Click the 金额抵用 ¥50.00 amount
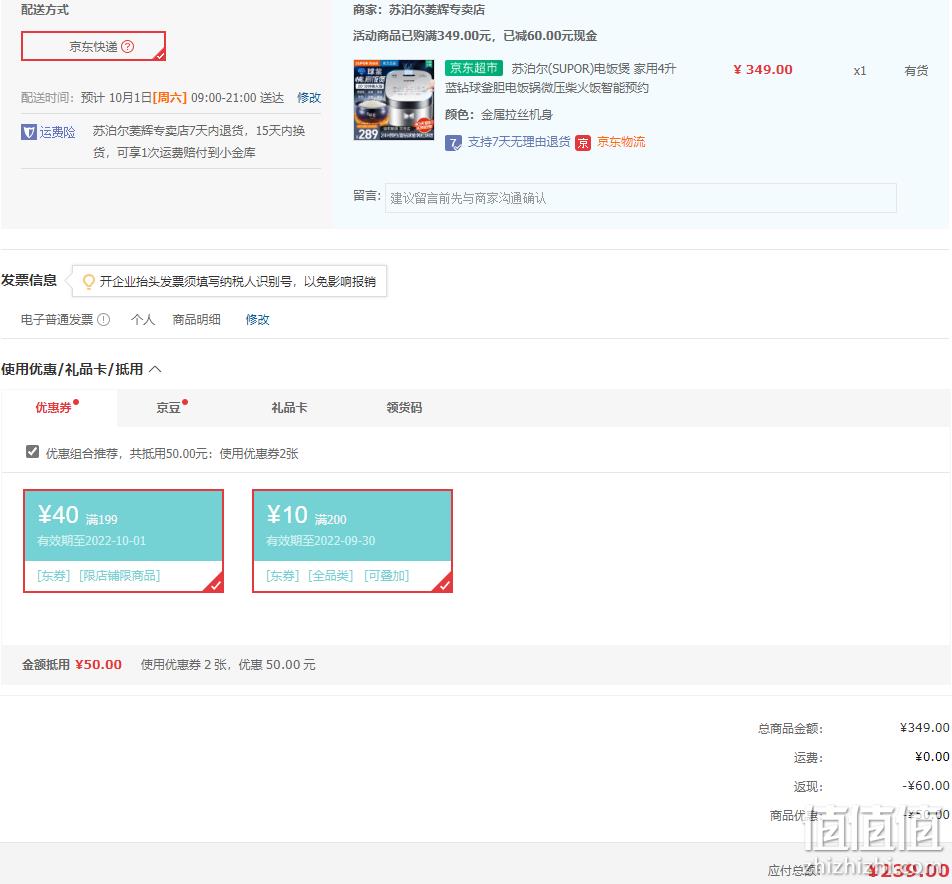 (x=98, y=665)
